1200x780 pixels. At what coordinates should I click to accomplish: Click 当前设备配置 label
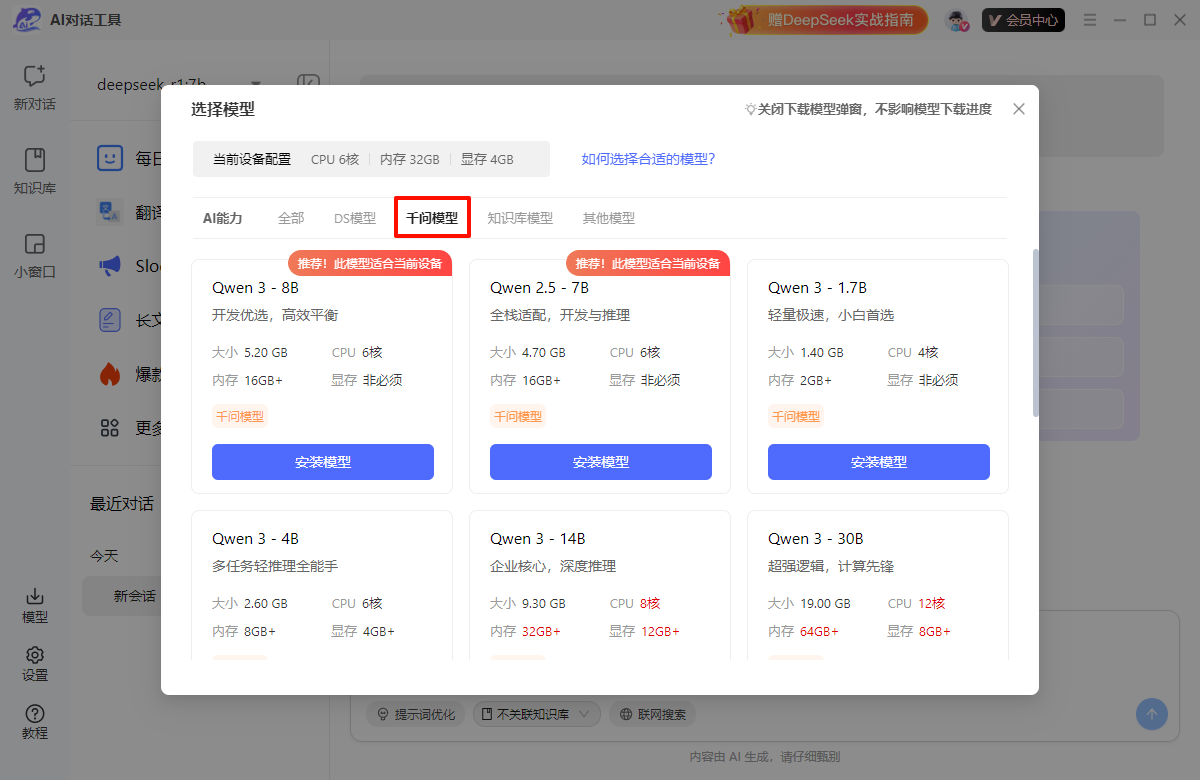pyautogui.click(x=252, y=159)
